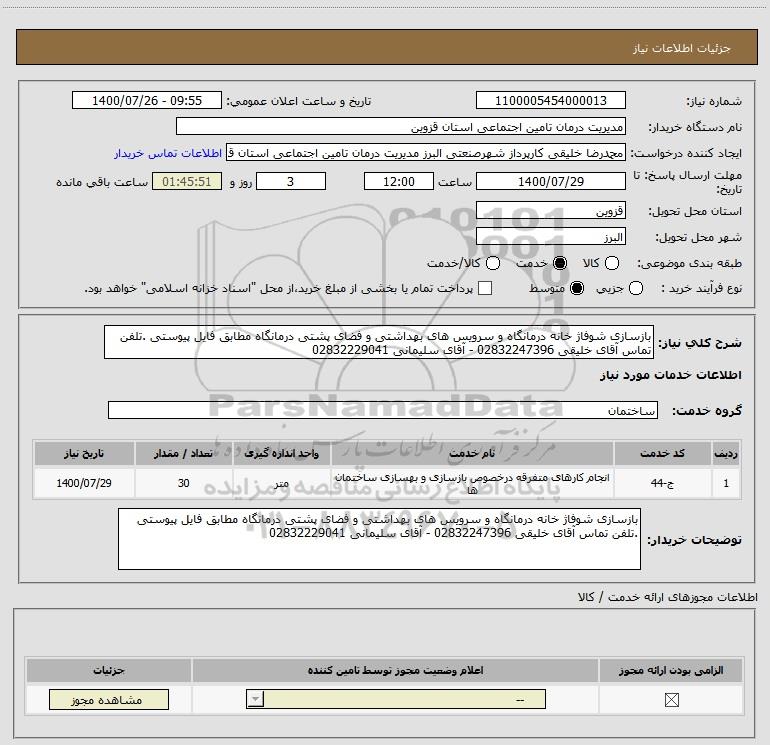Click the مشاهده مجوز button
Image resolution: width=770 pixels, height=745 pixels.
click(109, 700)
